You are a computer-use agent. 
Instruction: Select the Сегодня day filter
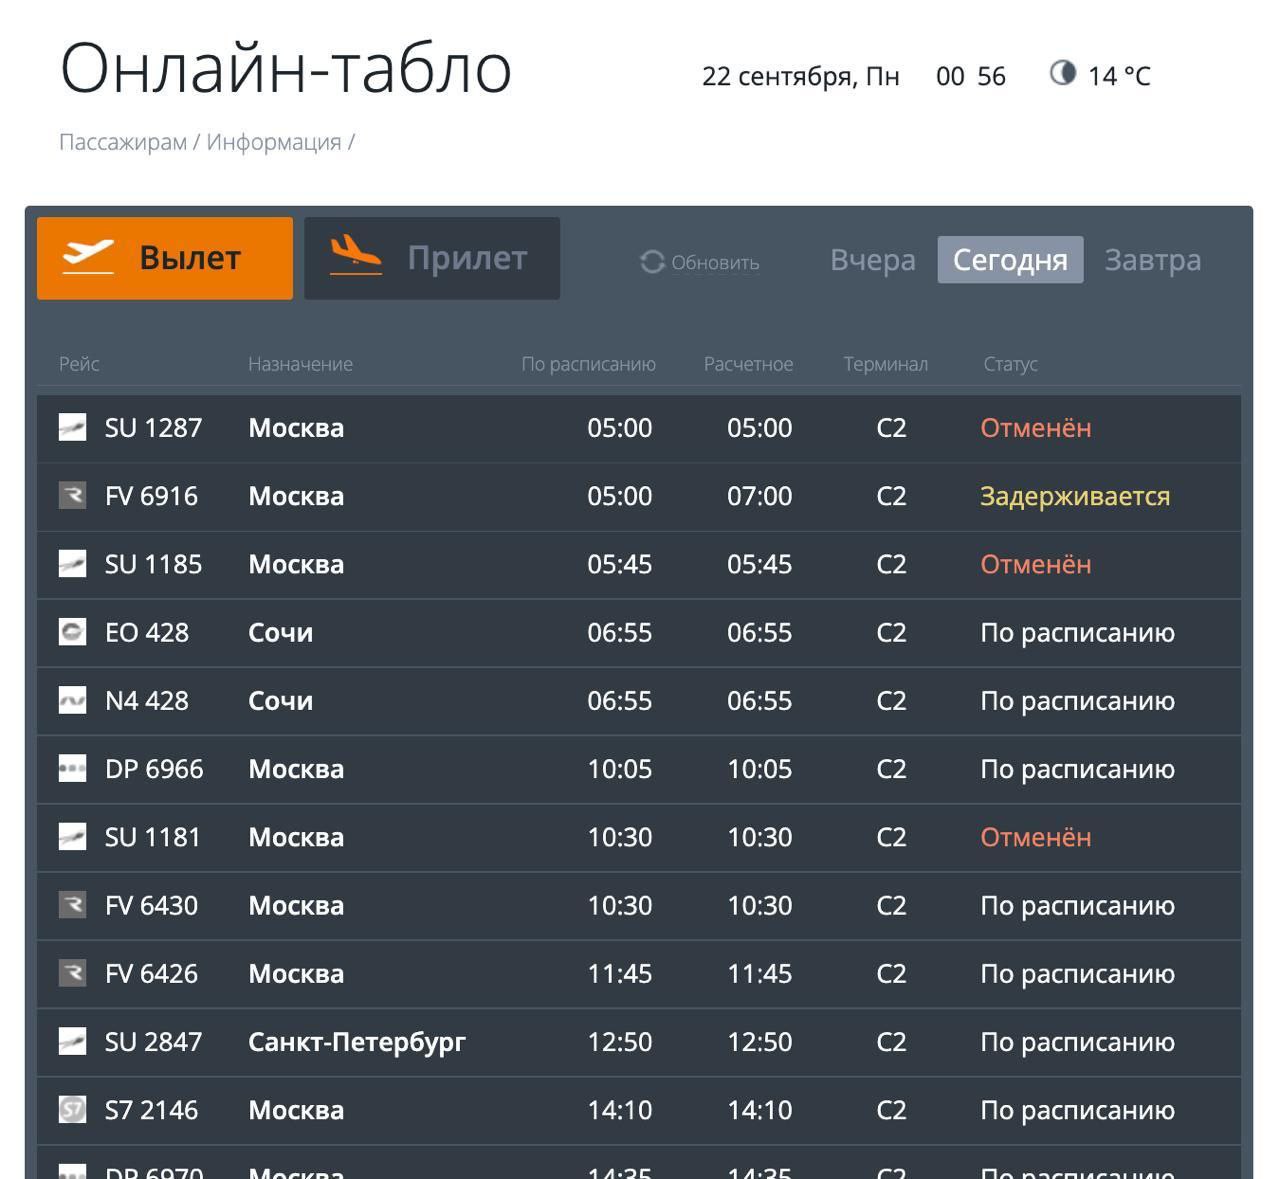[1010, 260]
